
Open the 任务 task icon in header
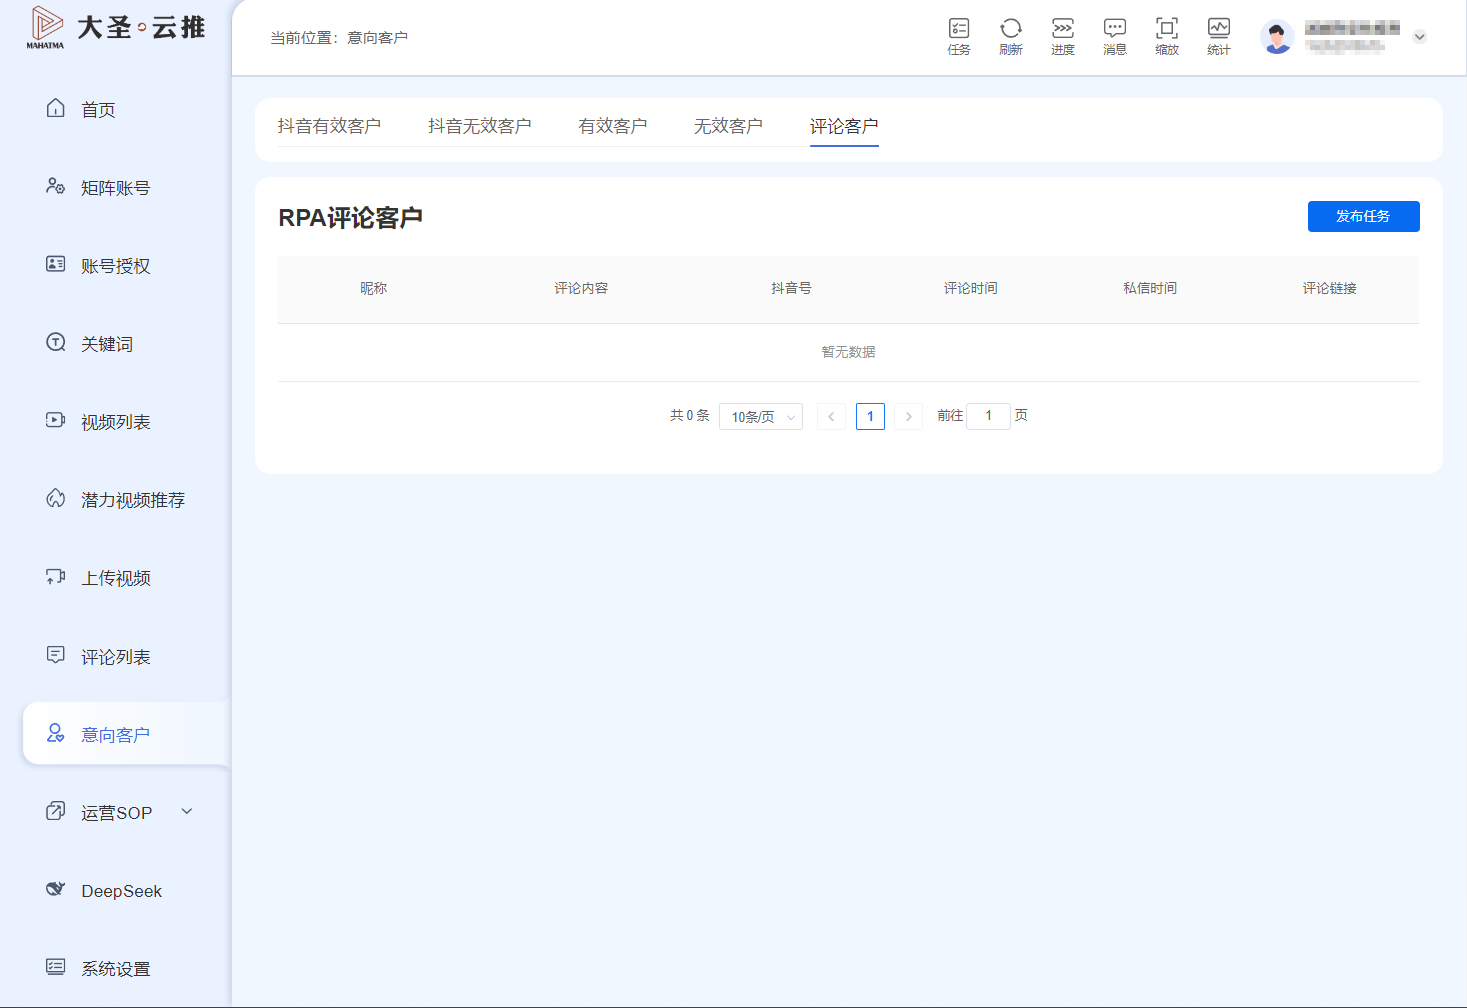click(959, 36)
